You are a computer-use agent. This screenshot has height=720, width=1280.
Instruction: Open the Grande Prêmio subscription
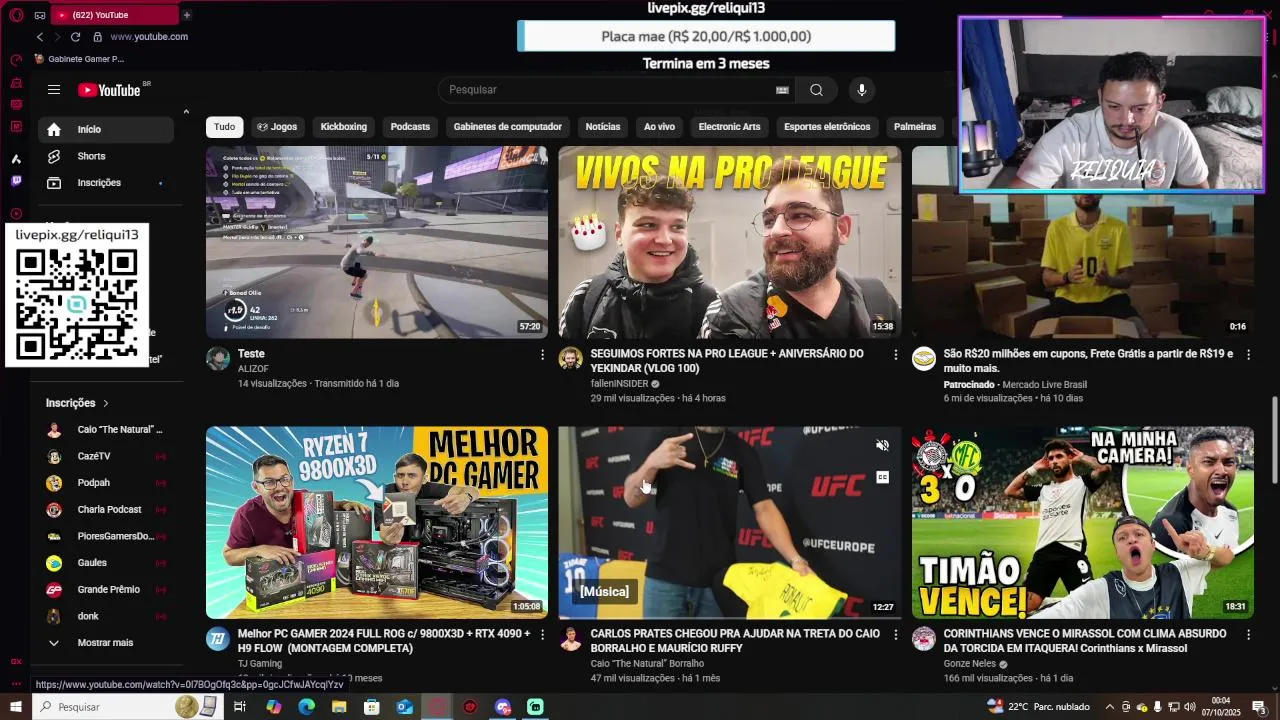point(105,590)
